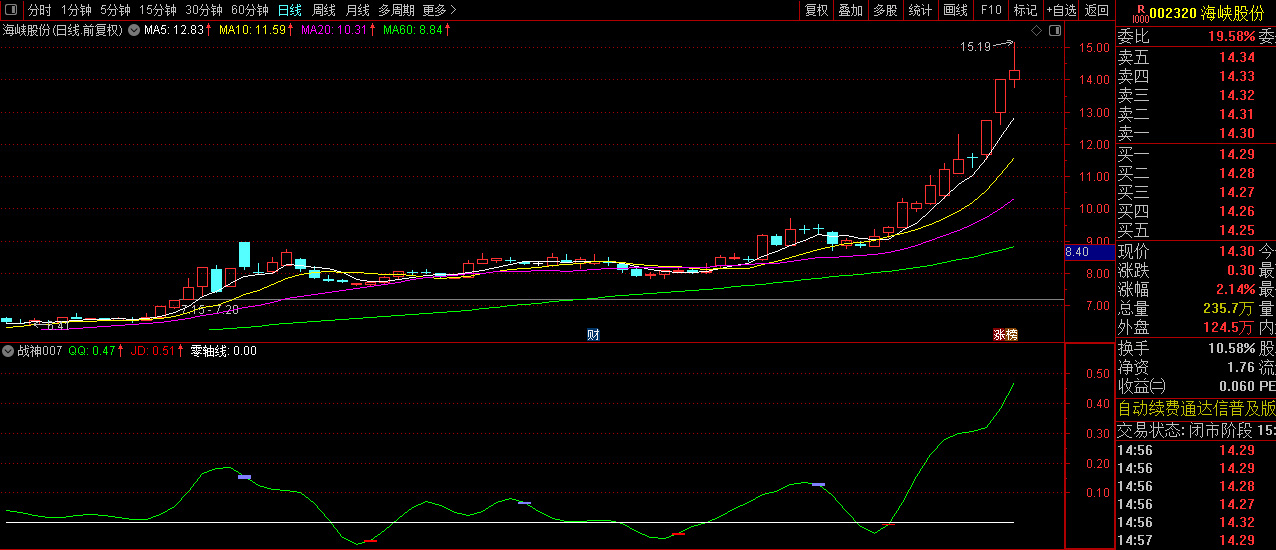The height and width of the screenshot is (550, 1276).
Task: Add stock via the +自选 button
Action: pos(1061,10)
